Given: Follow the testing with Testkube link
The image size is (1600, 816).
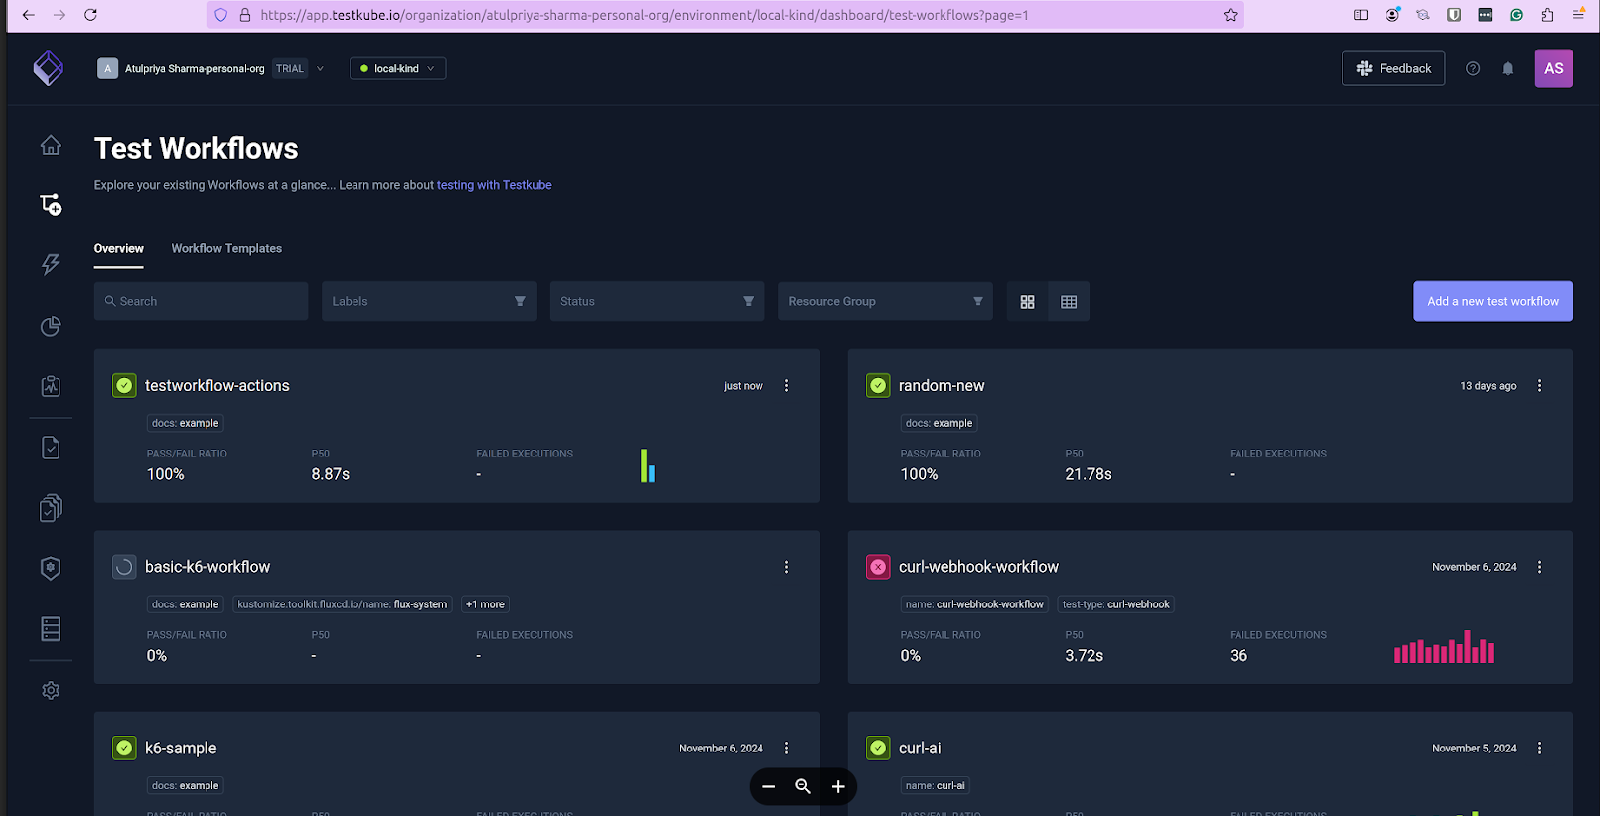Looking at the screenshot, I should tap(494, 185).
